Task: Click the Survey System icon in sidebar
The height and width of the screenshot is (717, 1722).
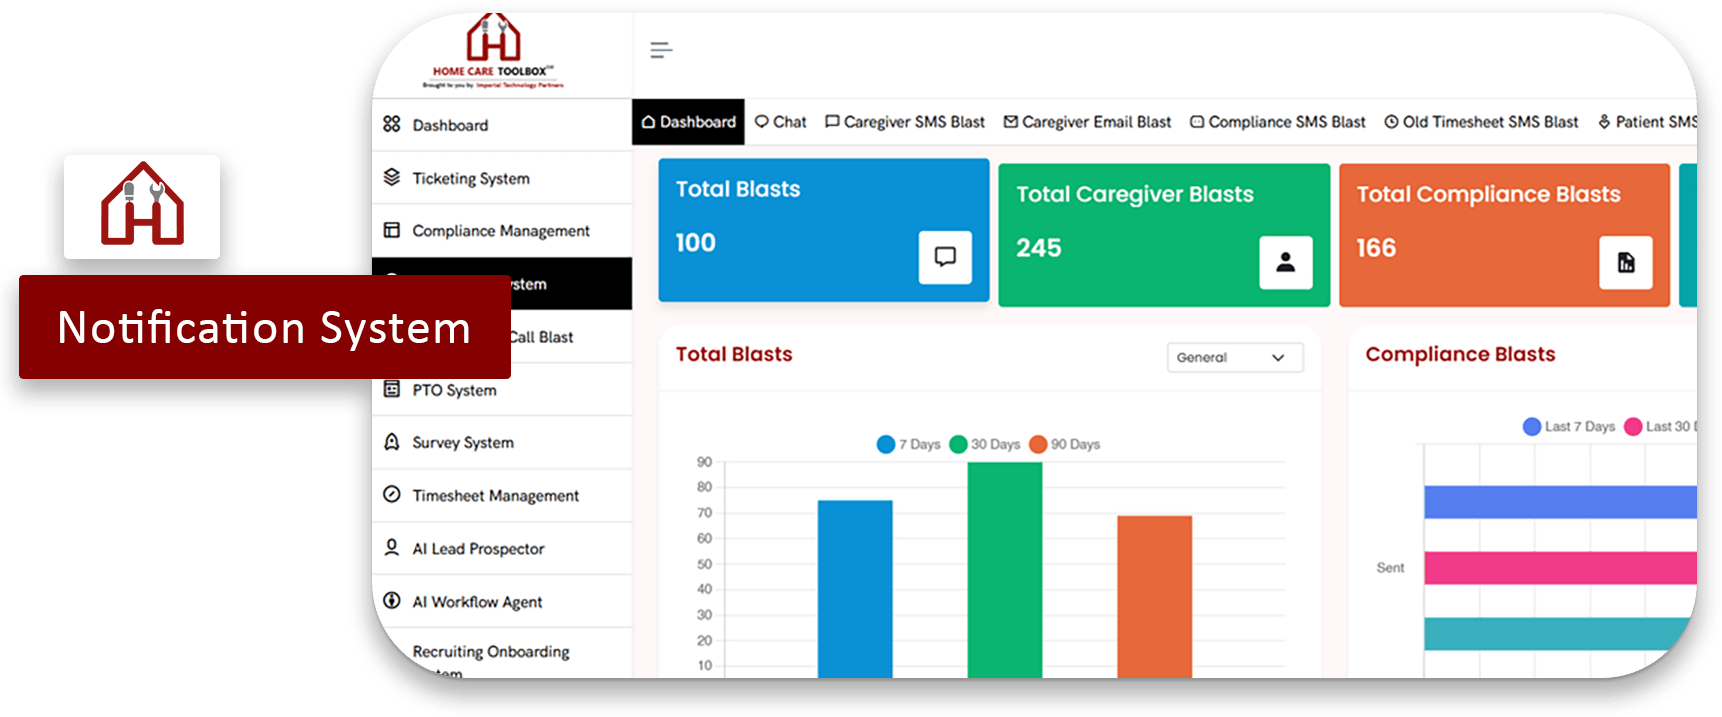Action: (x=392, y=442)
